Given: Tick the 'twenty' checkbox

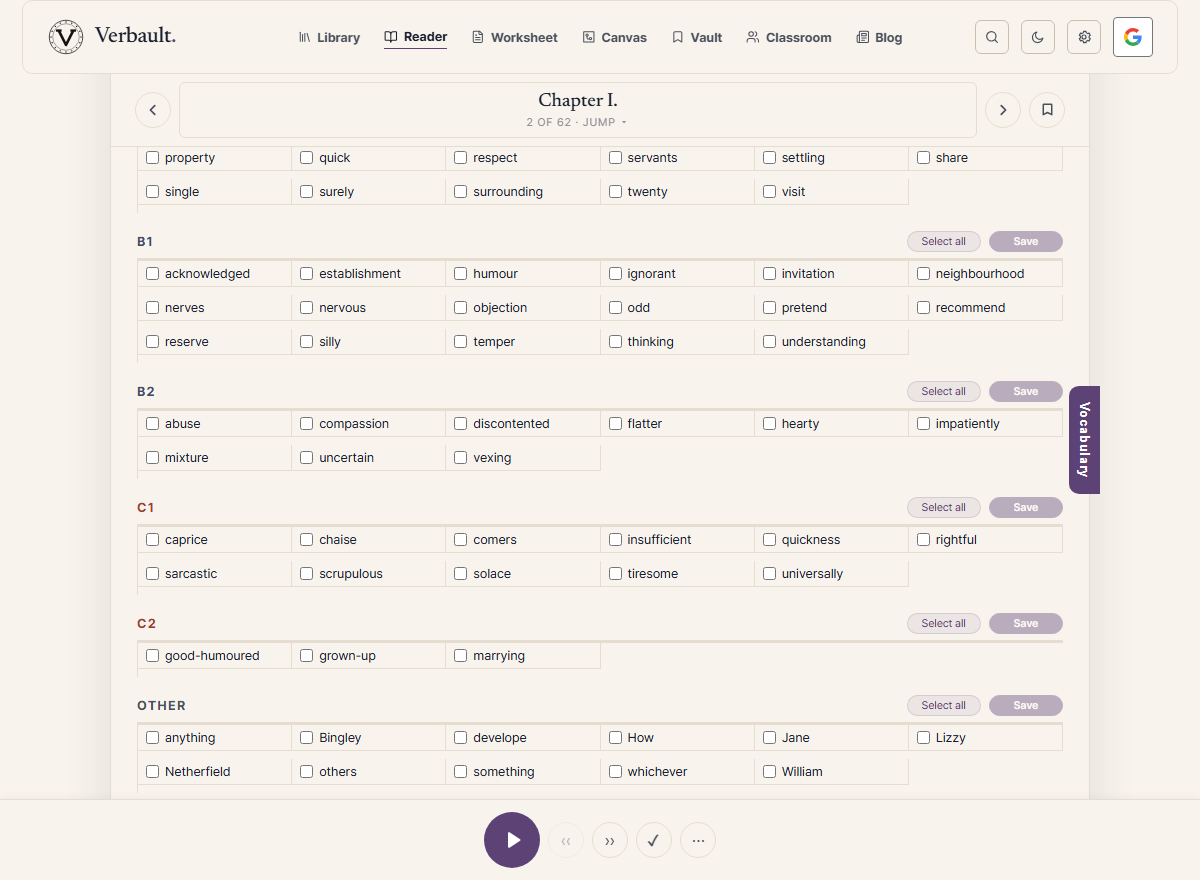Looking at the screenshot, I should coord(616,191).
